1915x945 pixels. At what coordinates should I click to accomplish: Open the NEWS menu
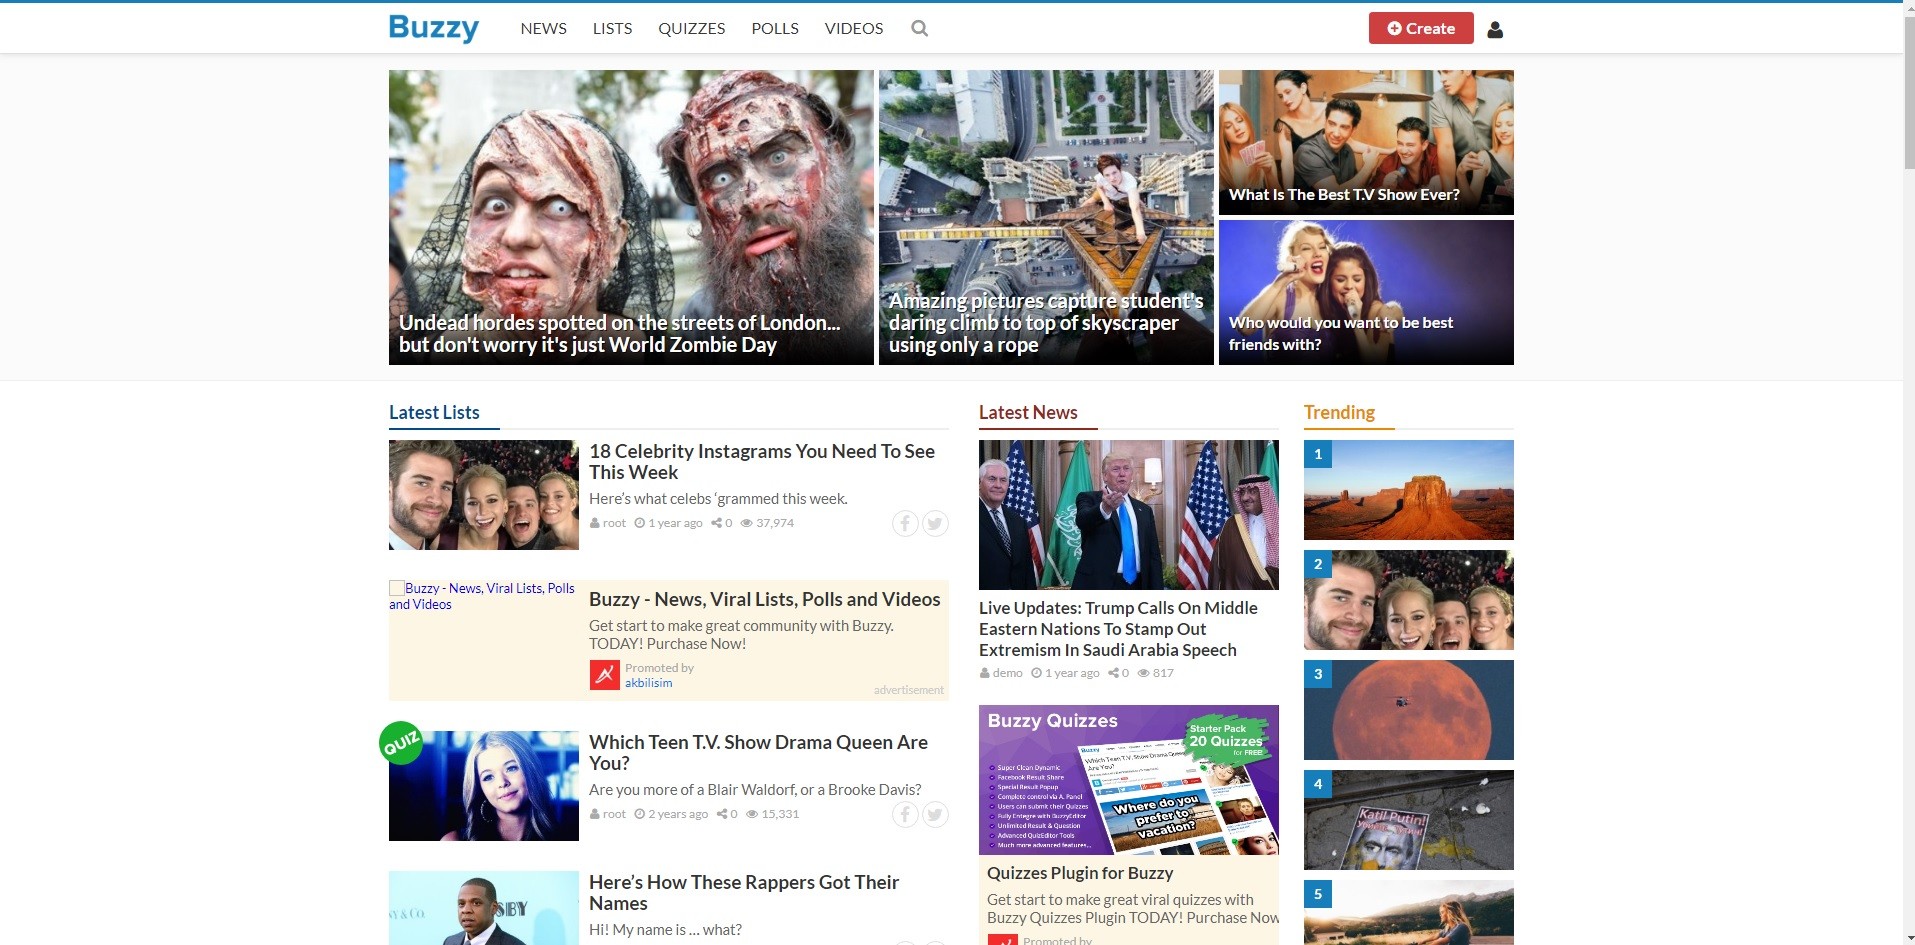point(543,29)
